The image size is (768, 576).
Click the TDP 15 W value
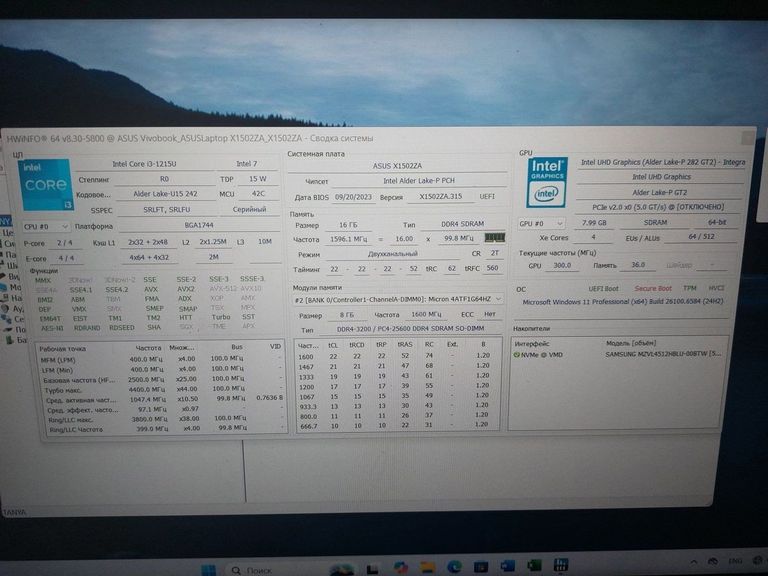[x=258, y=179]
